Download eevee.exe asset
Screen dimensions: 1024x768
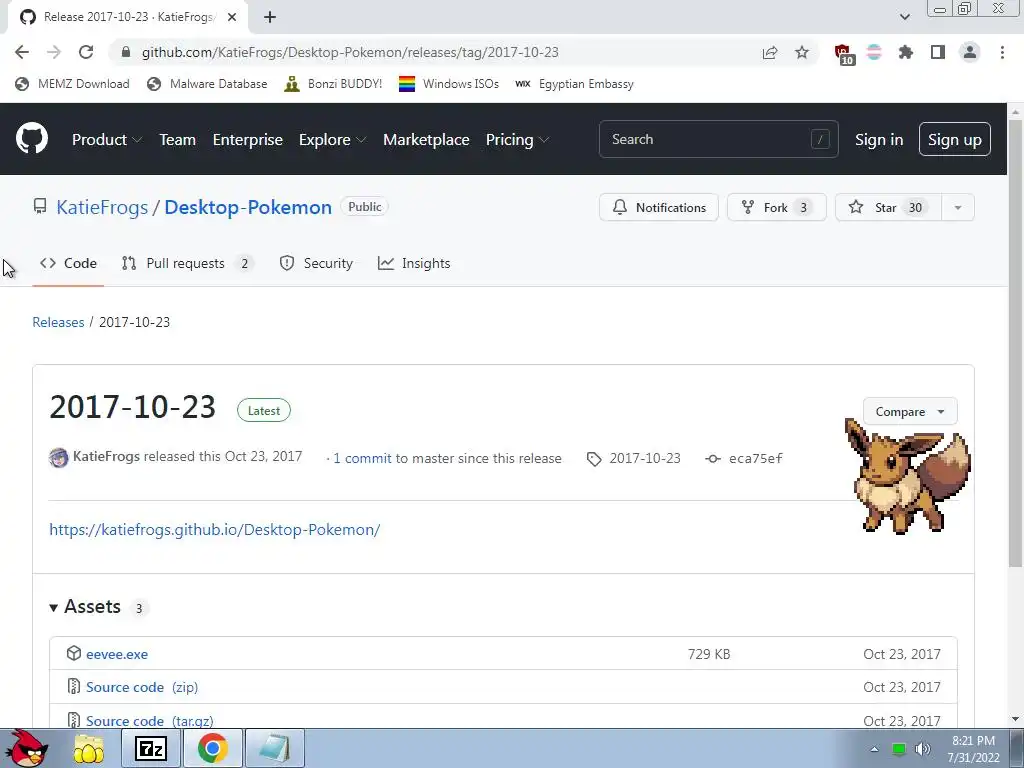[x=117, y=654]
